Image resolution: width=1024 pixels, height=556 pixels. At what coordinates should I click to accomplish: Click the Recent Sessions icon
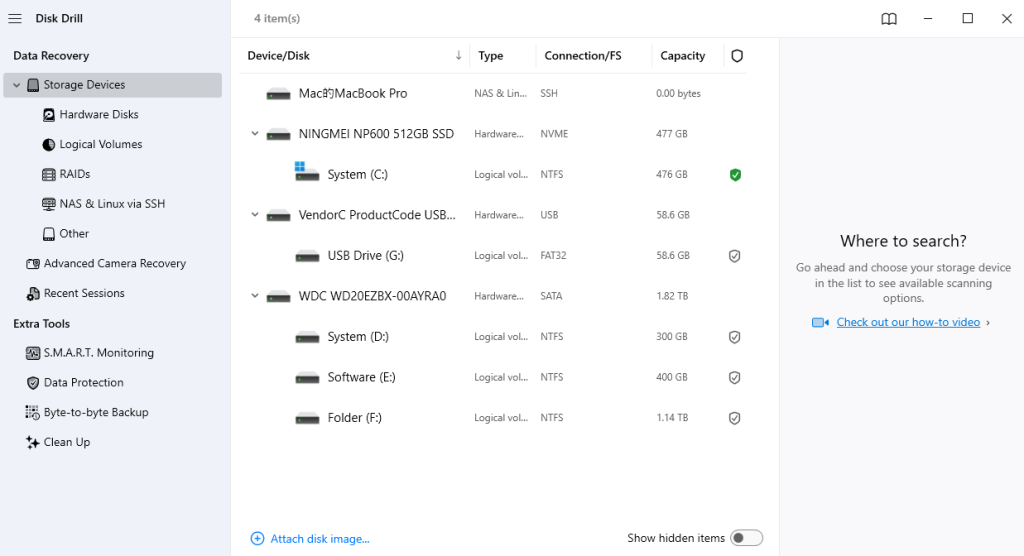pos(33,294)
